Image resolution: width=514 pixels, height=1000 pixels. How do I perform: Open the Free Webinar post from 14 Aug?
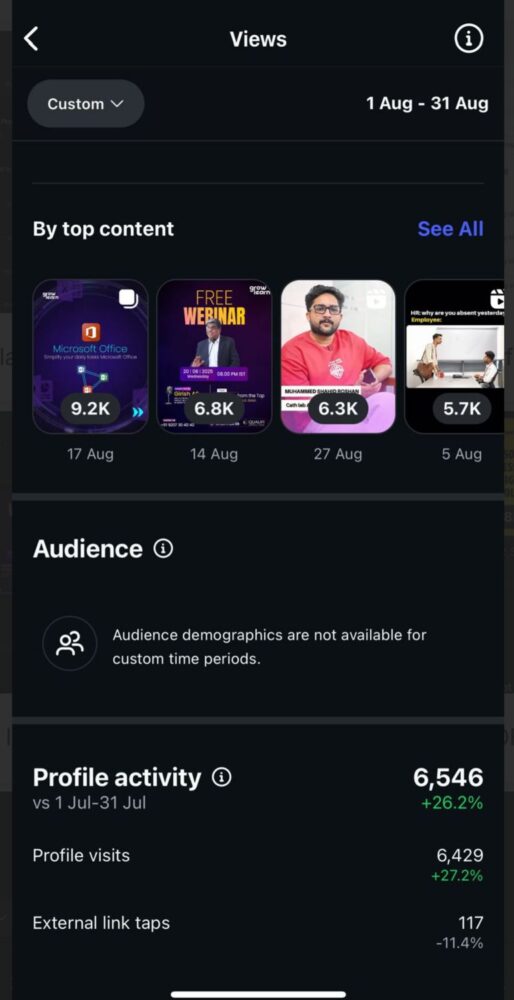coord(214,357)
